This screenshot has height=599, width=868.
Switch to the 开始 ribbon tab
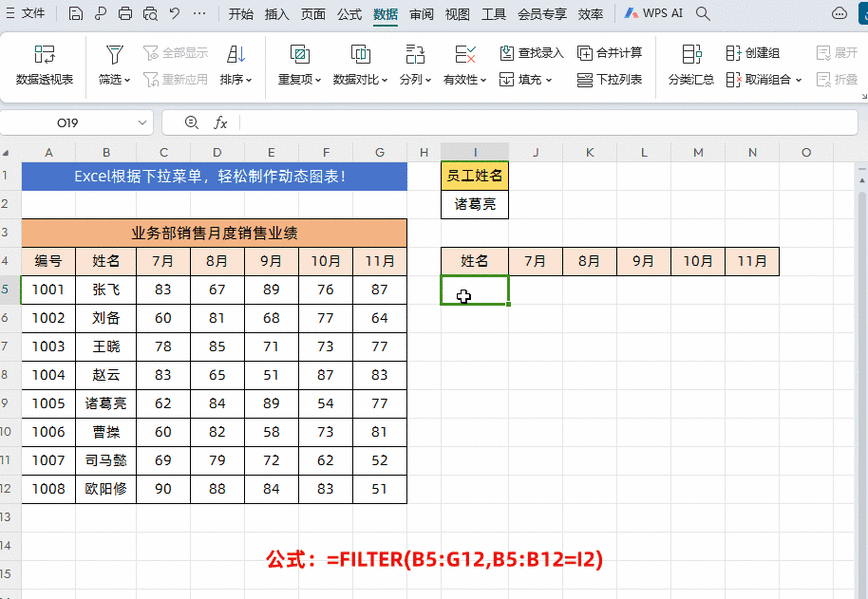pos(241,14)
